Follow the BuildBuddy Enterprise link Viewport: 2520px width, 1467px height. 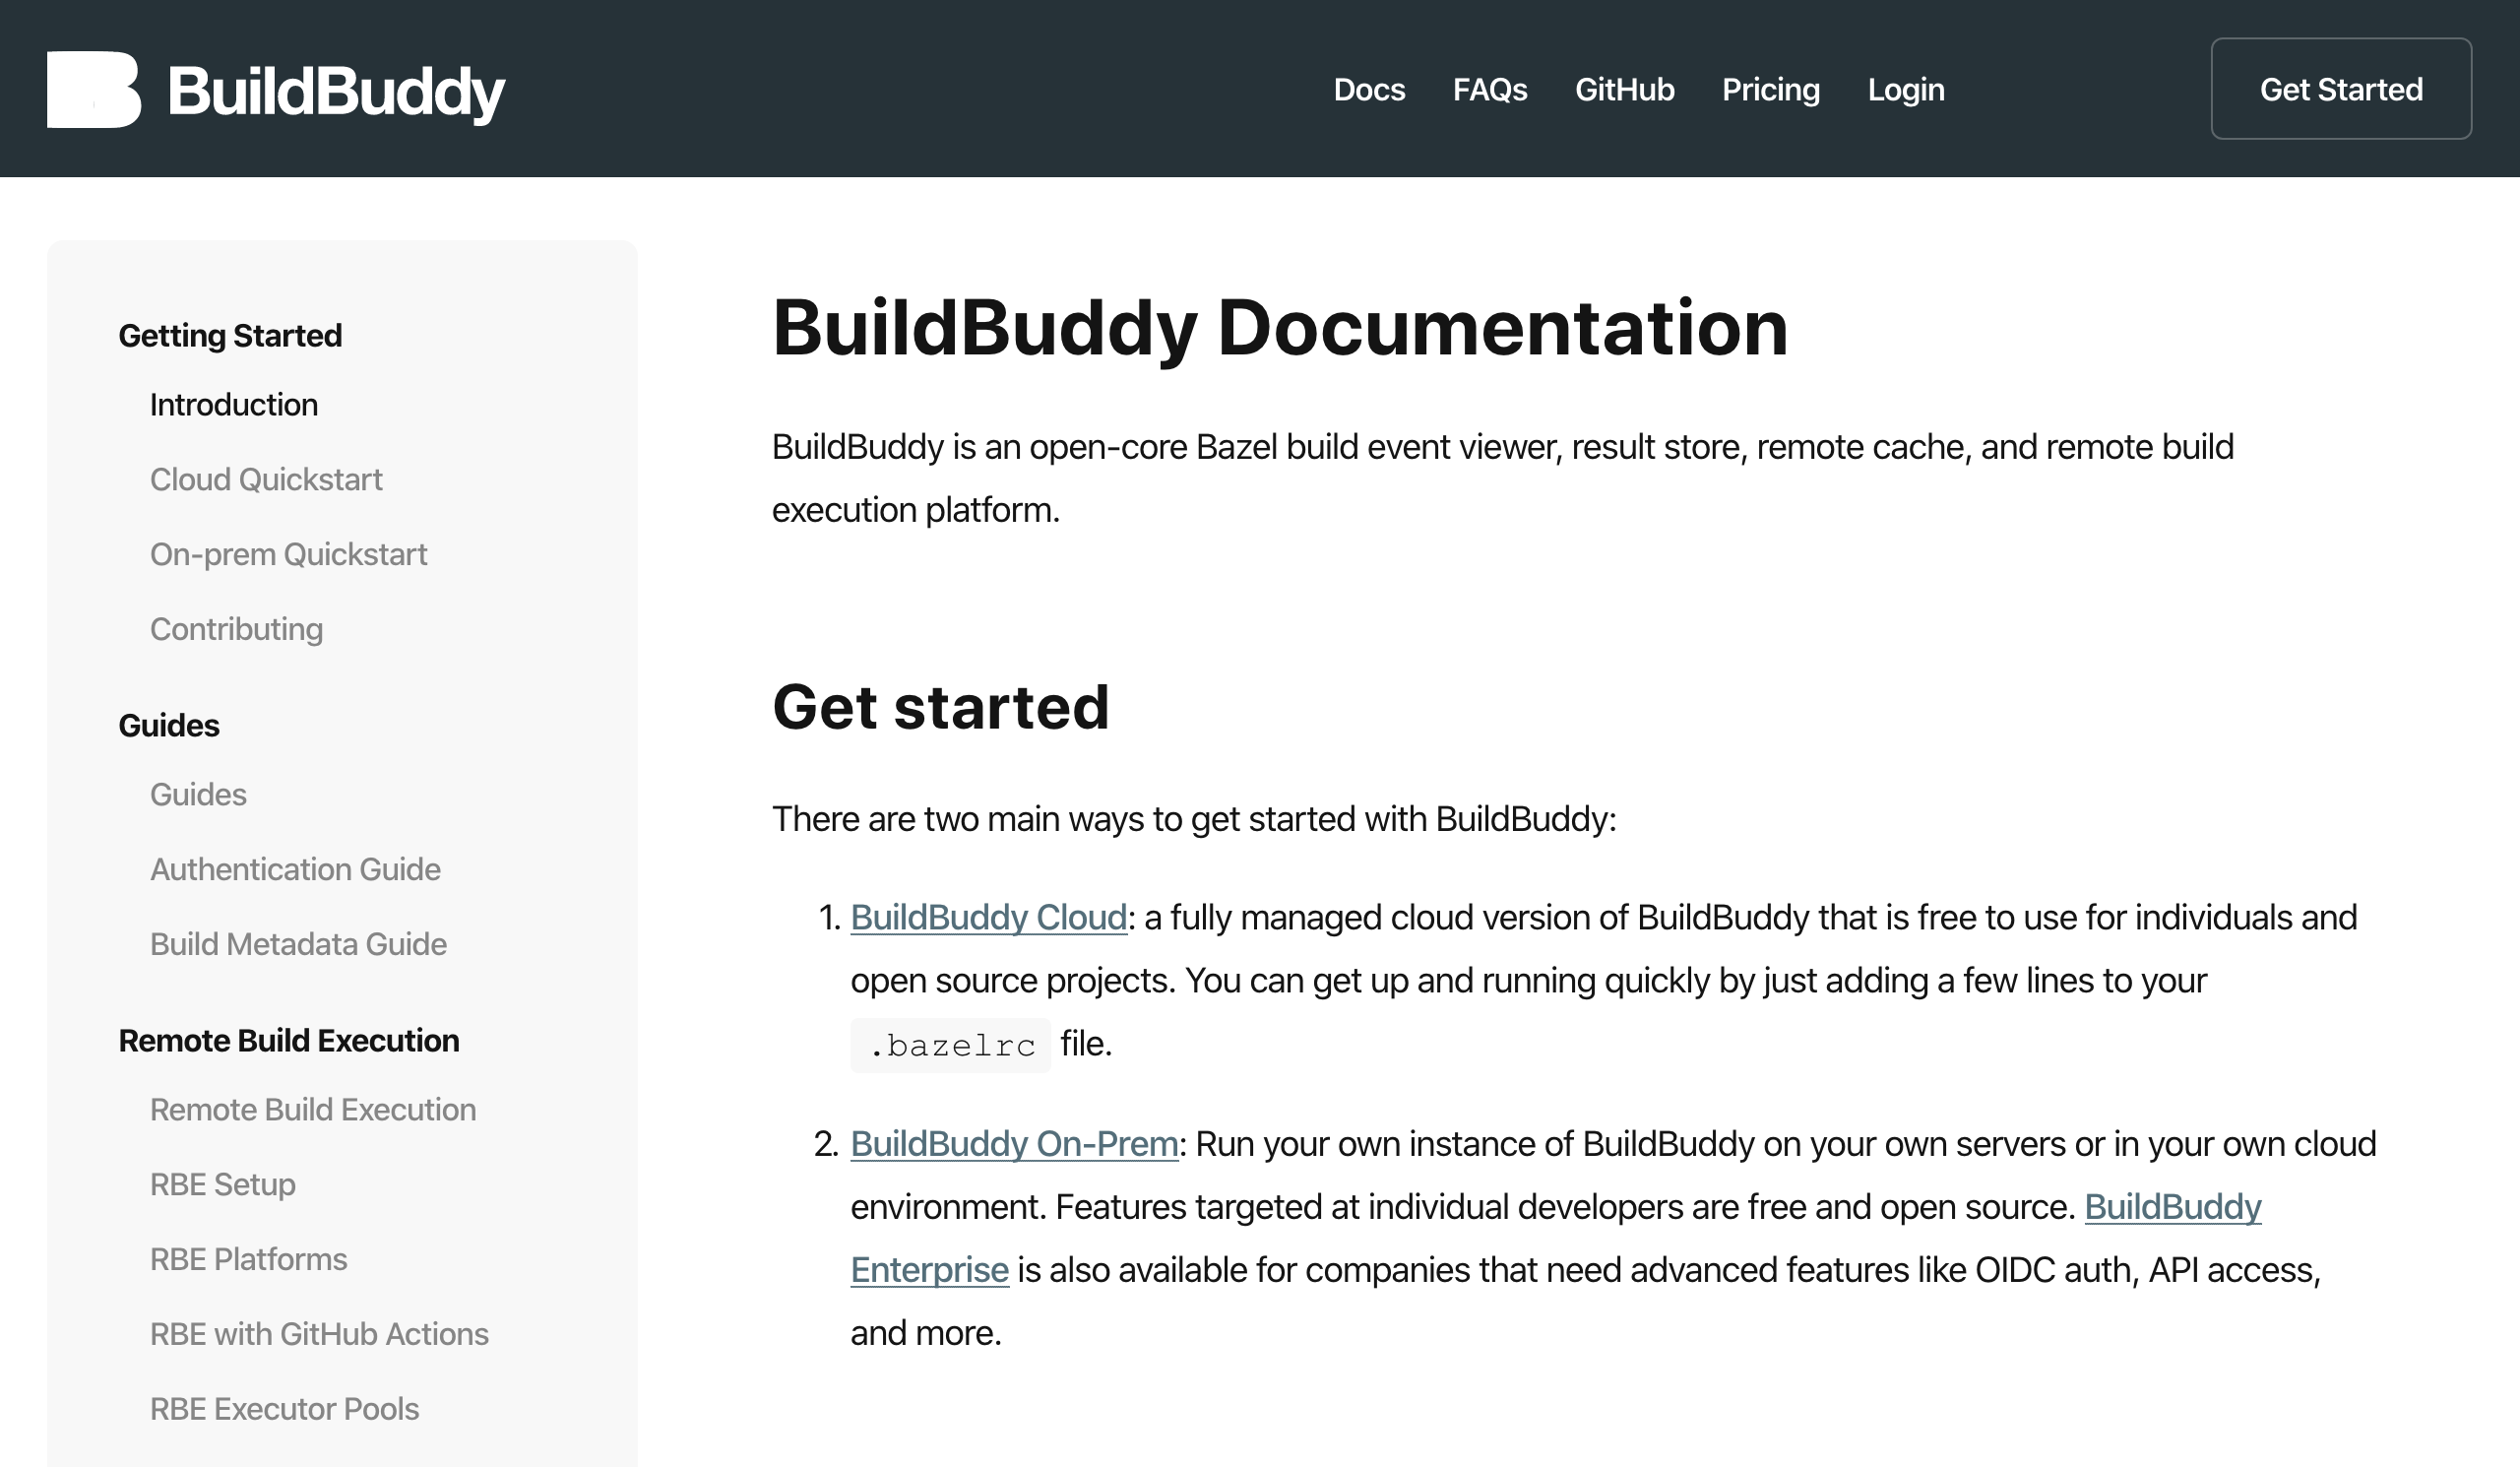pos(2172,1207)
